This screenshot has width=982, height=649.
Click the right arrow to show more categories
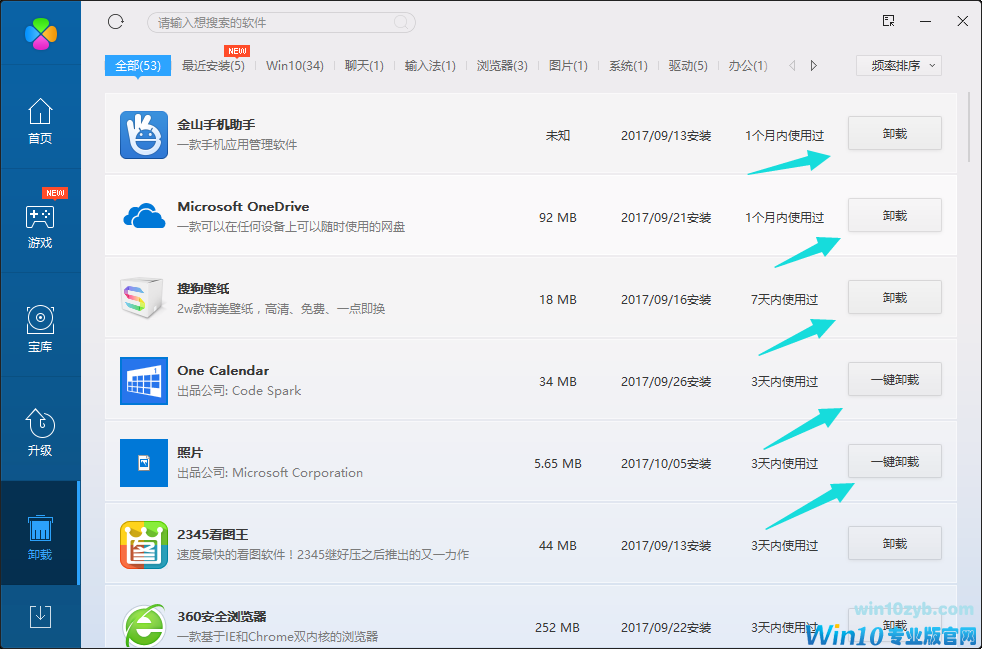tap(813, 64)
